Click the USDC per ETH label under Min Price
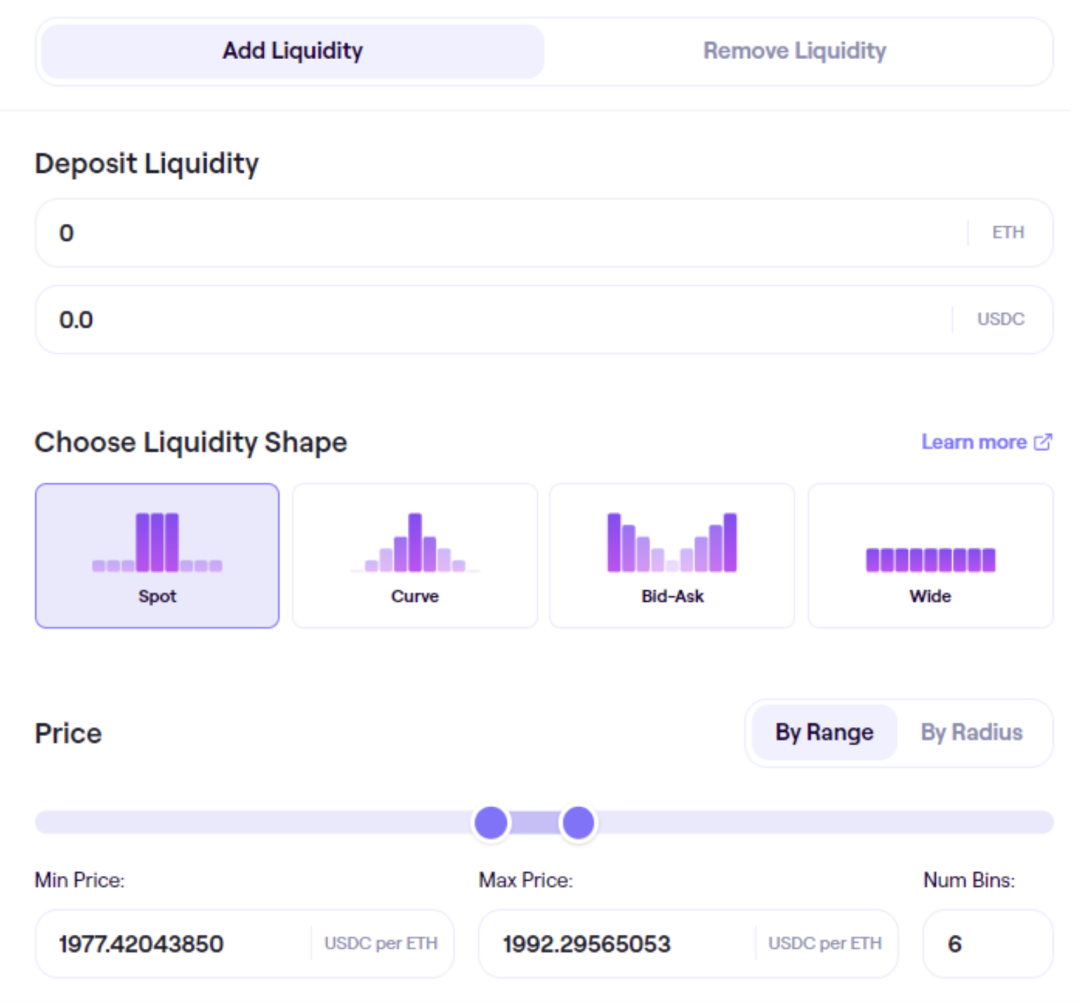 (x=383, y=942)
